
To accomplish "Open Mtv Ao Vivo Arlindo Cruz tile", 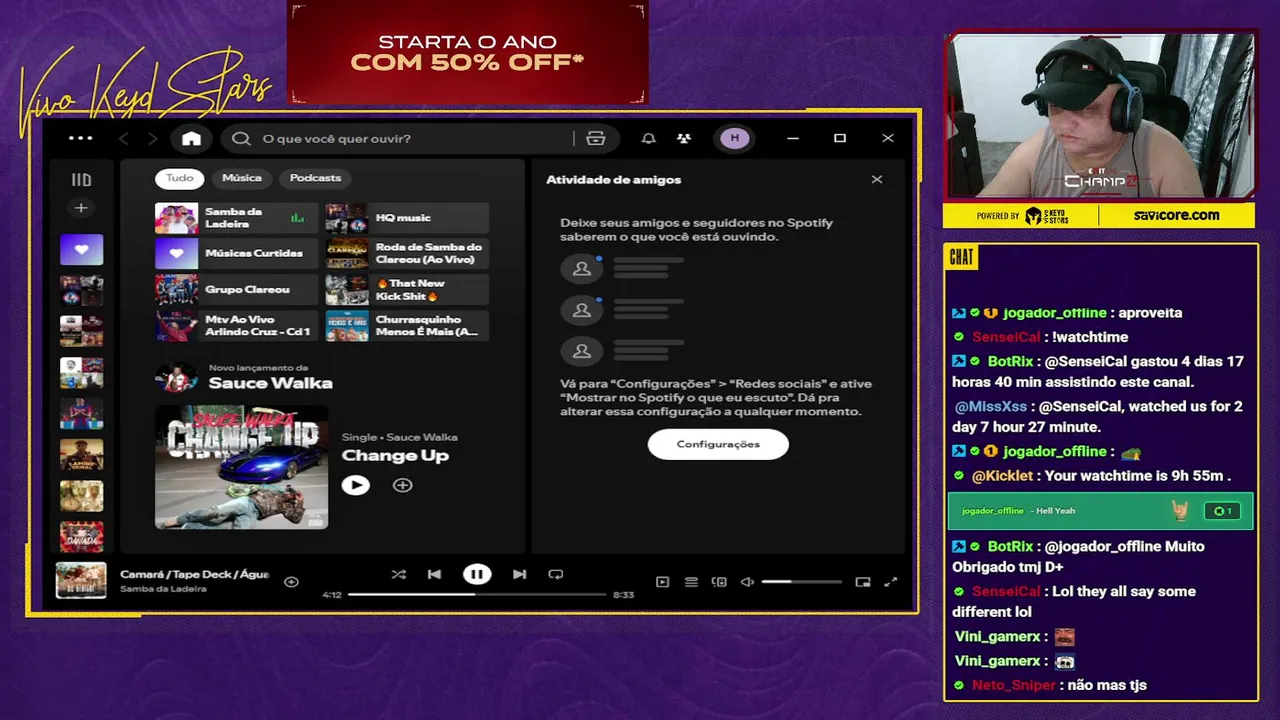I will pos(236,326).
